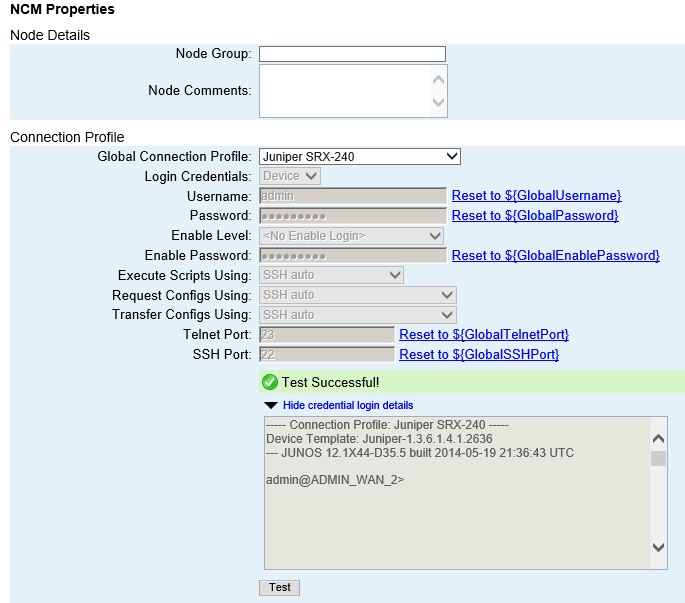
Task: Click the 'Node Details' section heading
Action: (x=50, y=35)
